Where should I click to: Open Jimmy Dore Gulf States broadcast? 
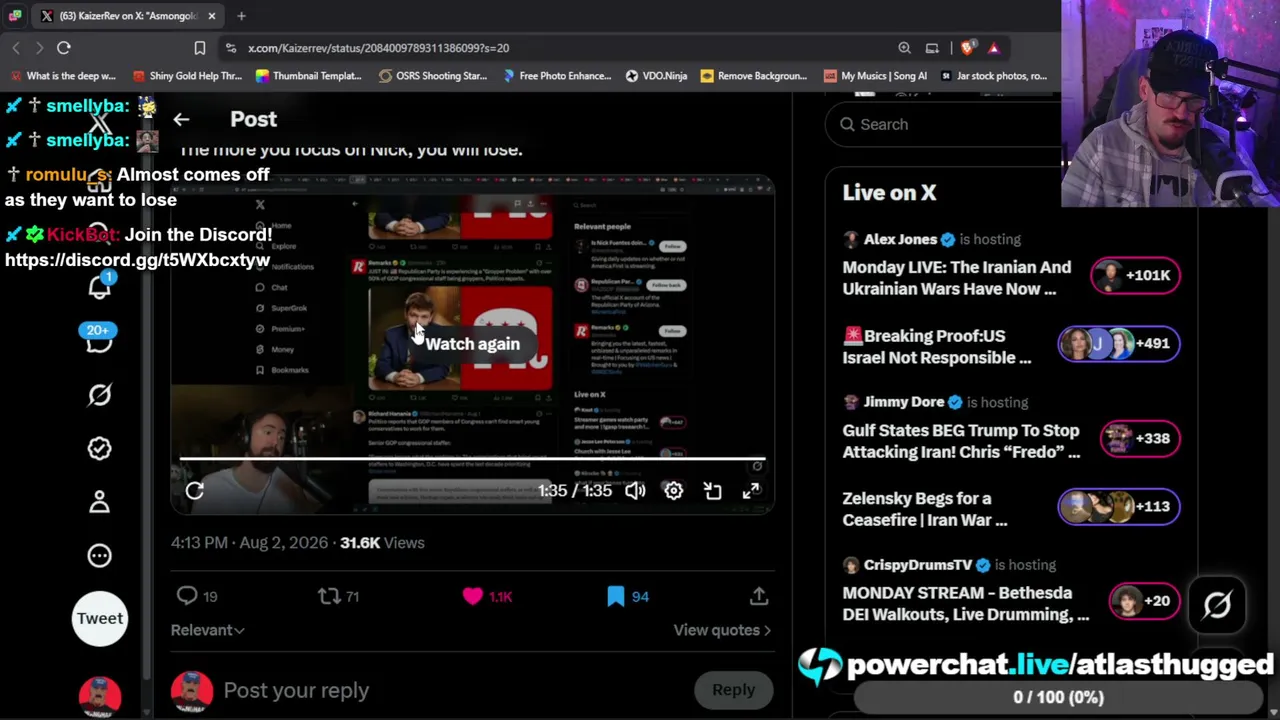tap(961, 441)
